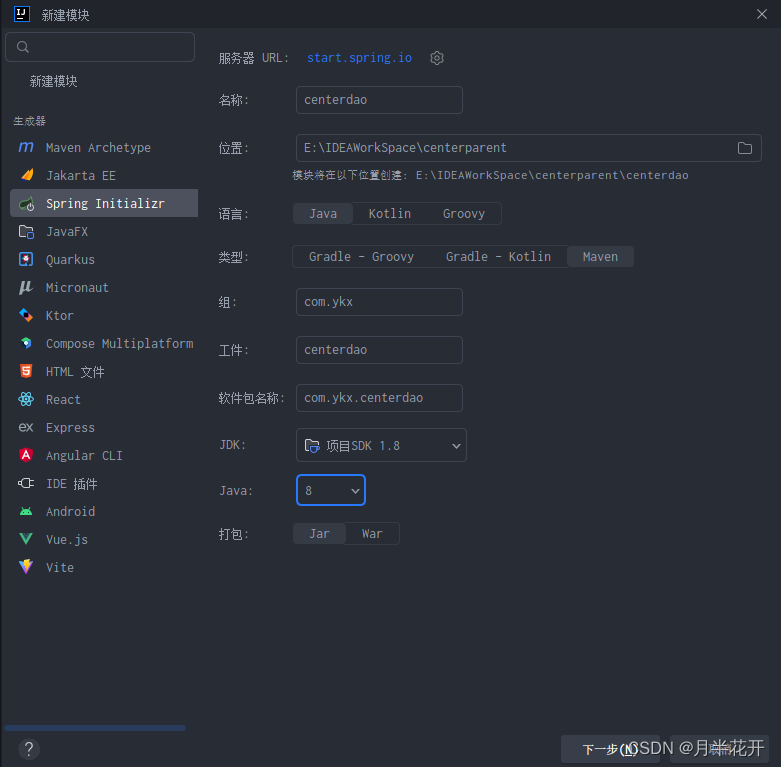Select the JavaFX generator icon
The image size is (781, 767).
[x=26, y=232]
